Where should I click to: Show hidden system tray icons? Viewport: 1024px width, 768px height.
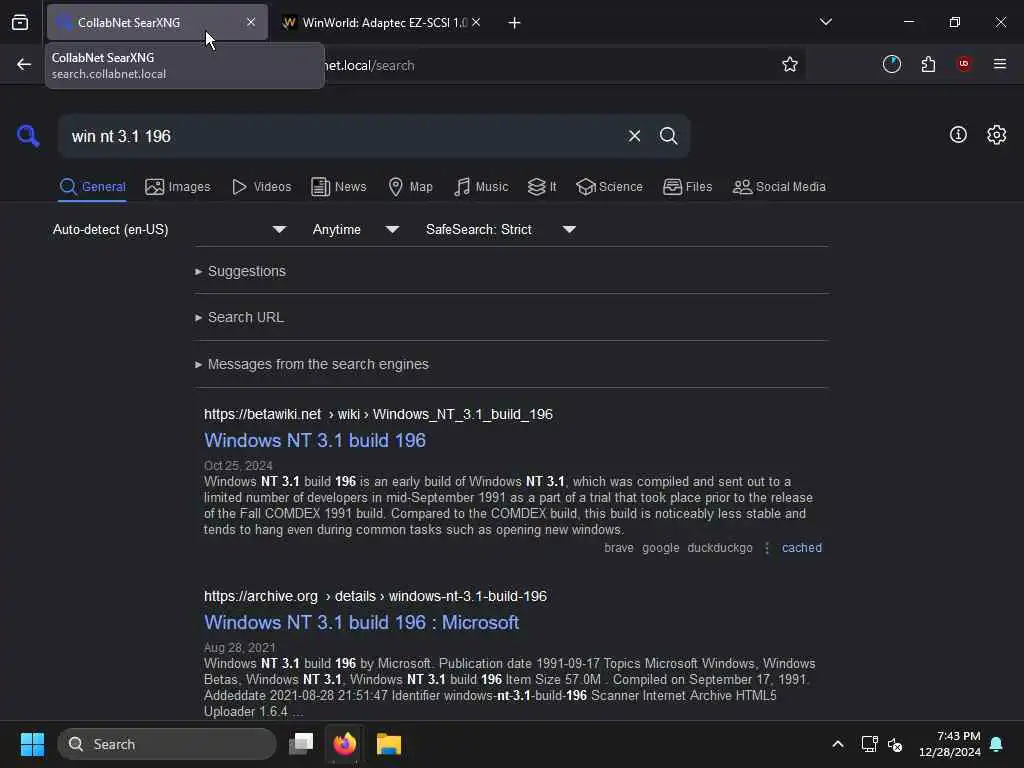(837, 744)
